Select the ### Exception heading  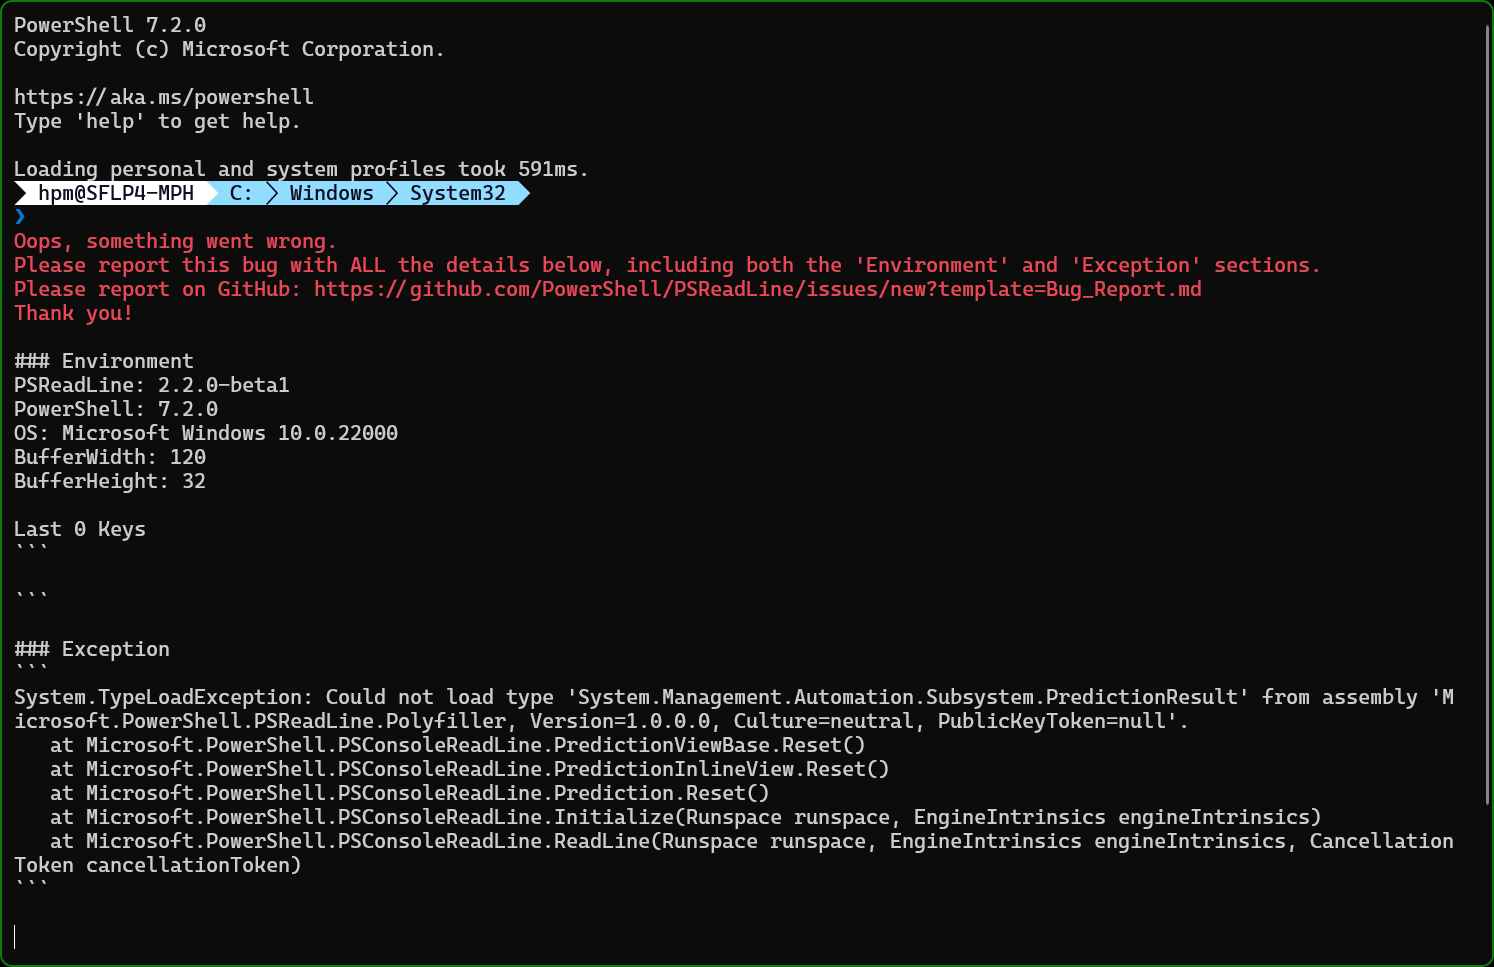point(91,648)
